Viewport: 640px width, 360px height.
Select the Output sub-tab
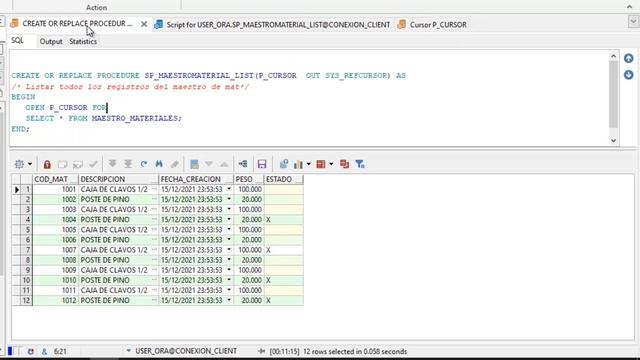51,41
